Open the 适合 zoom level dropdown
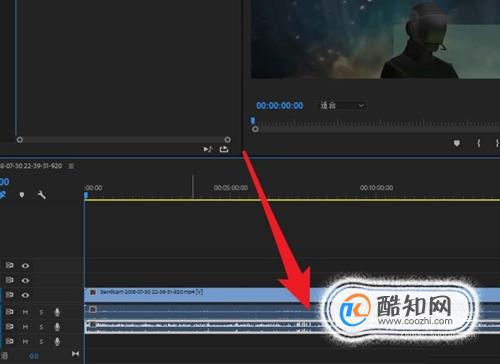The width and height of the screenshot is (500, 364). point(341,106)
